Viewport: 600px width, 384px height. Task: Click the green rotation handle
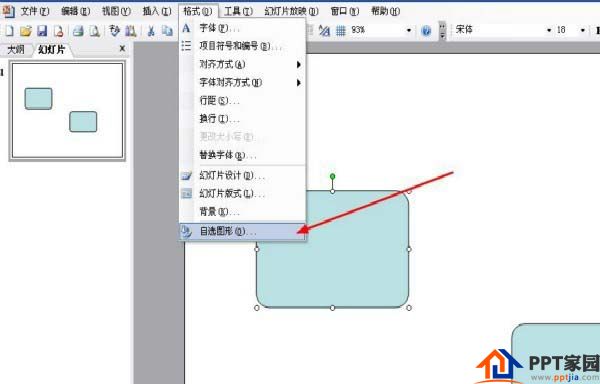pos(333,176)
